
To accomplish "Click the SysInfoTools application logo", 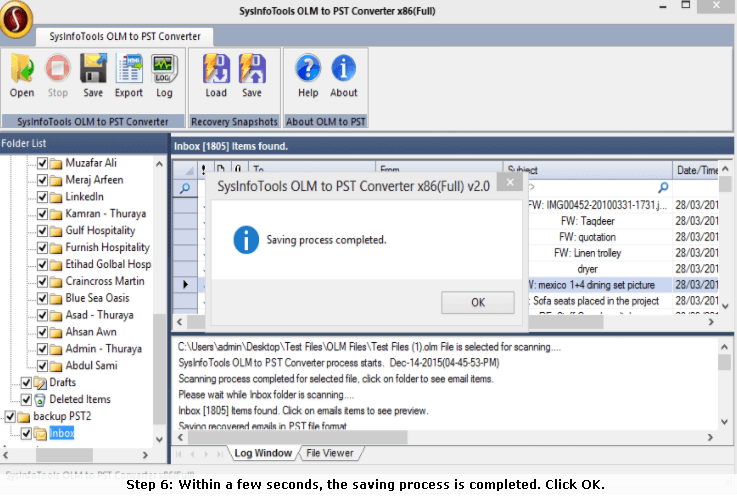I will (16, 19).
